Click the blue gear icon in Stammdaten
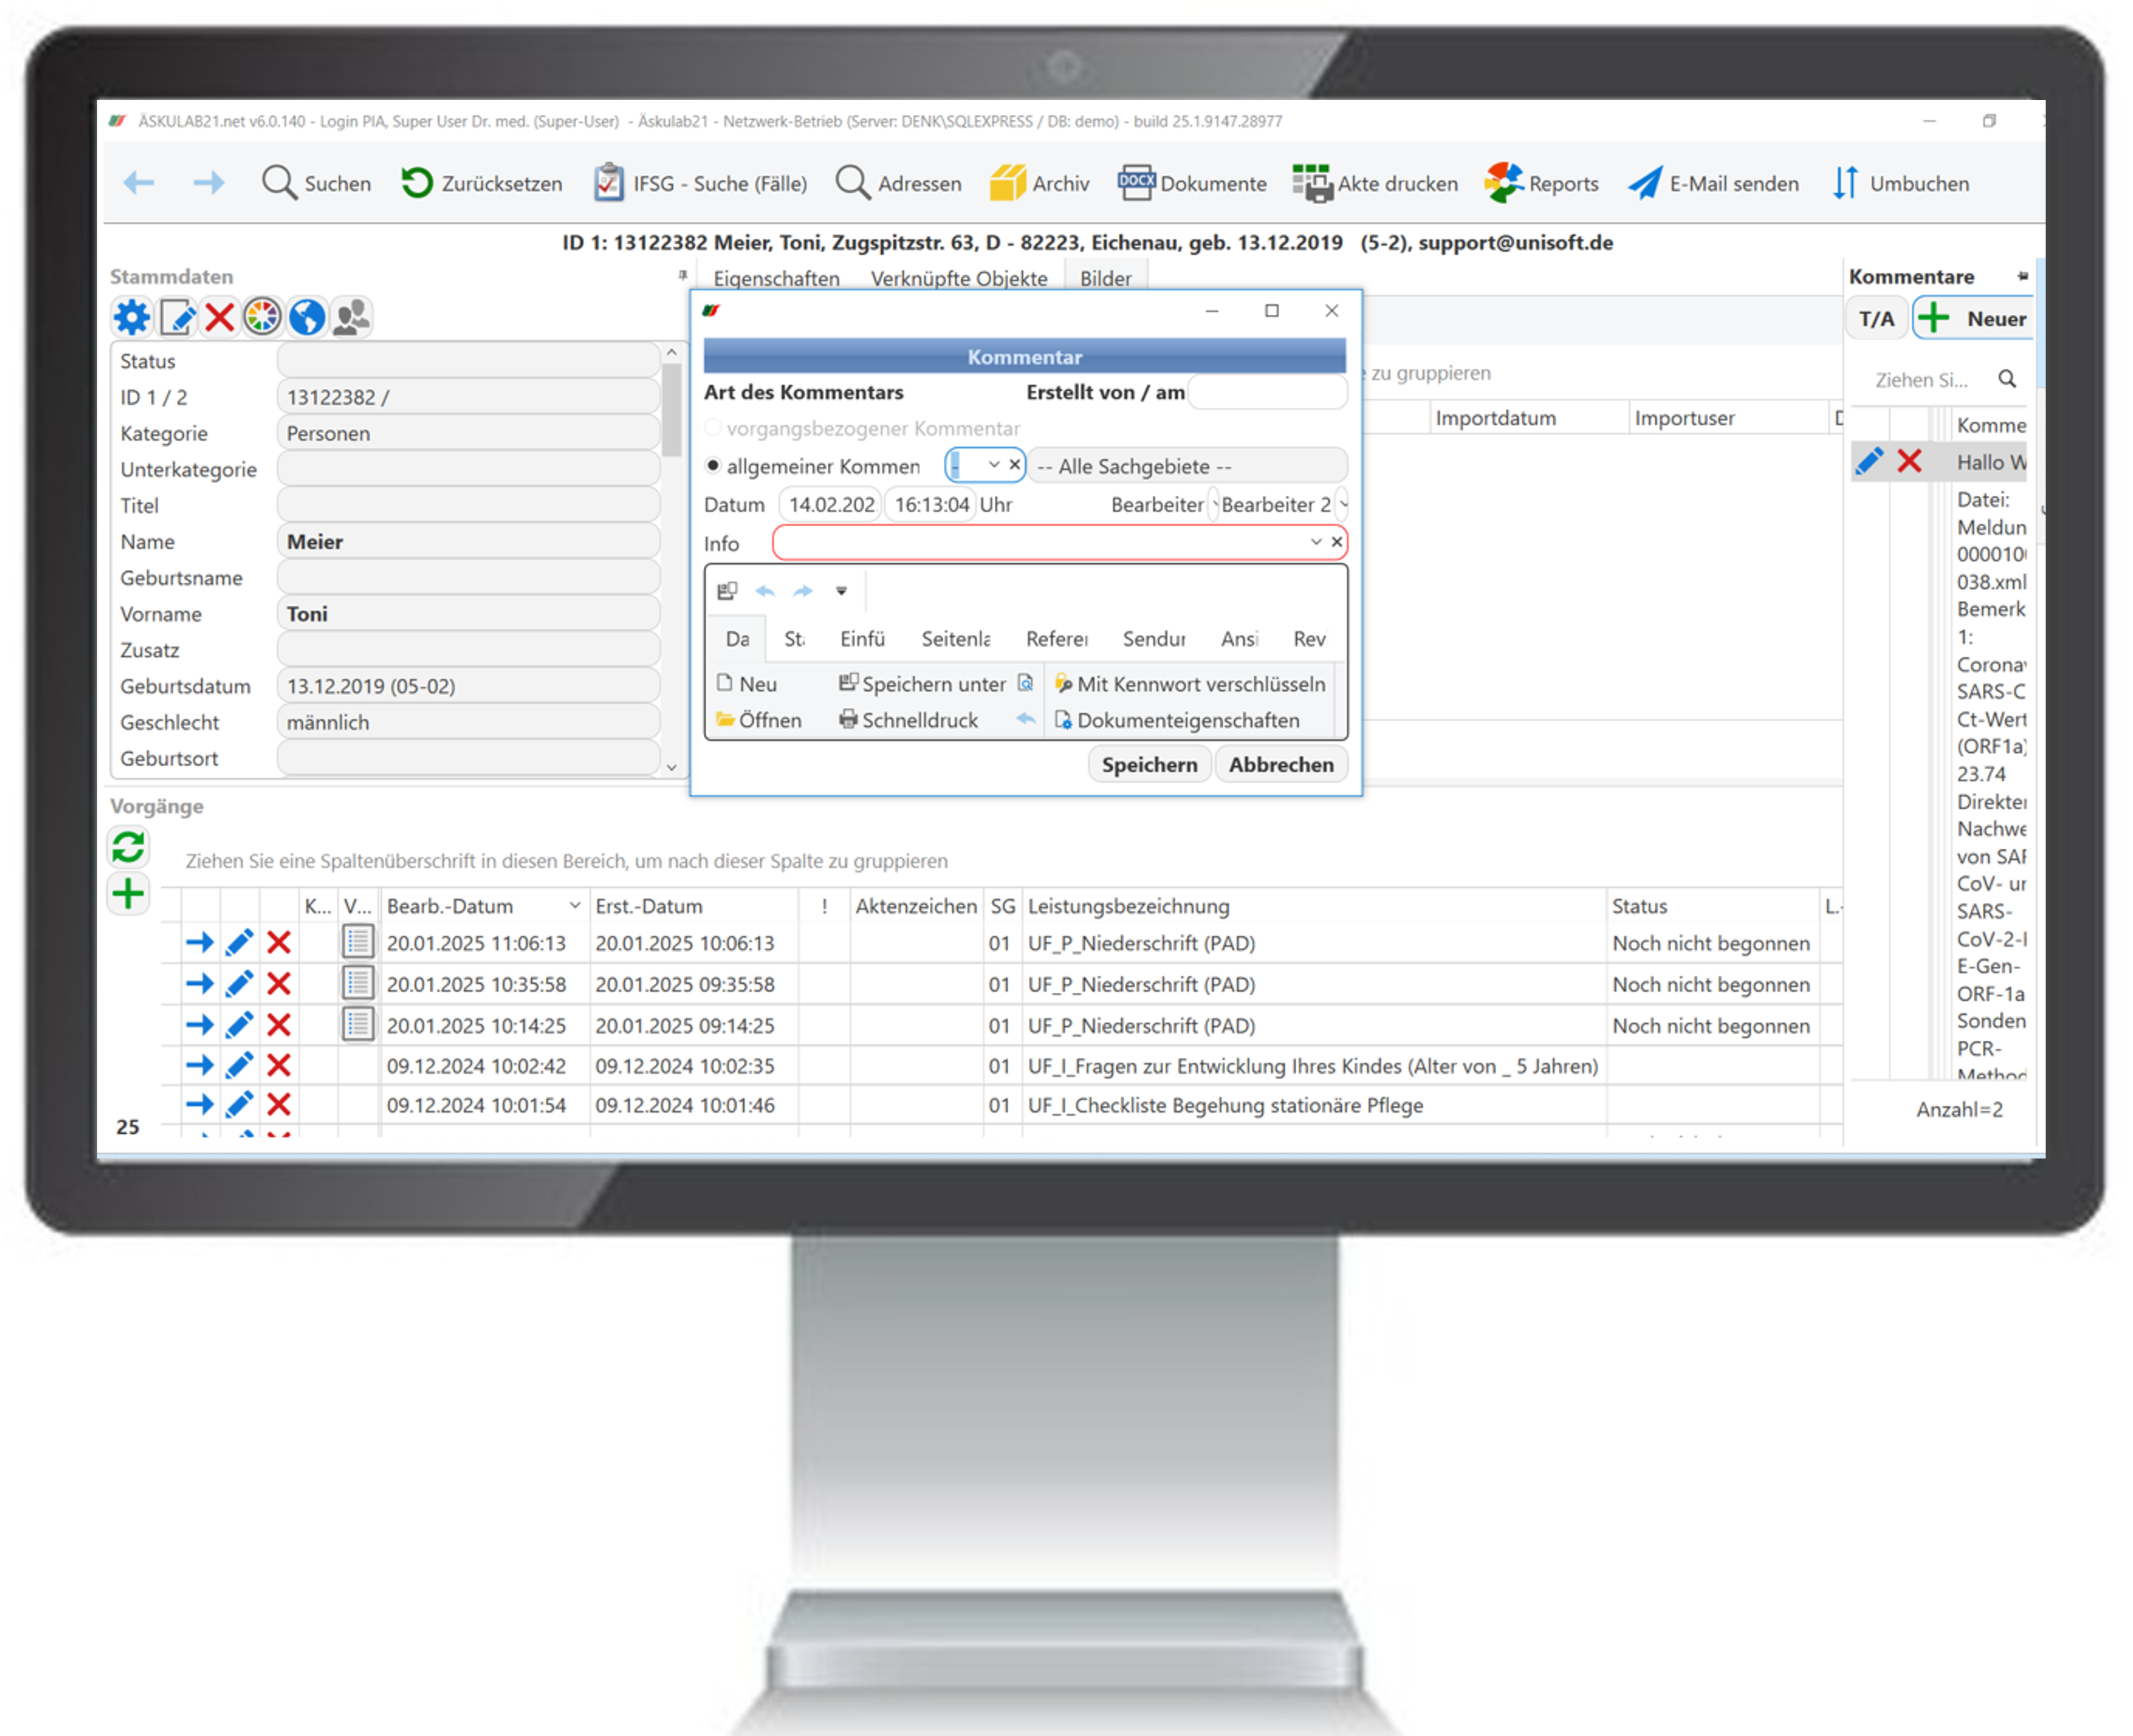The image size is (2133, 1736). click(x=131, y=318)
